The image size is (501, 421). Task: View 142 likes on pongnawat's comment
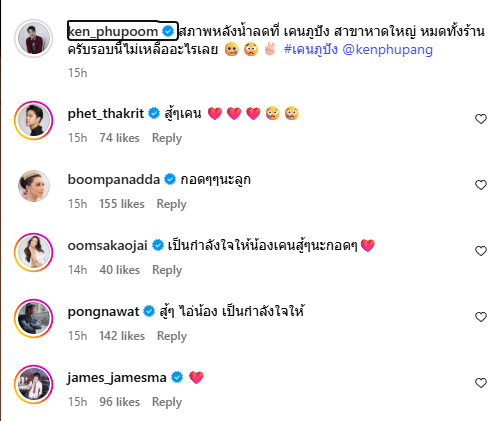[122, 336]
